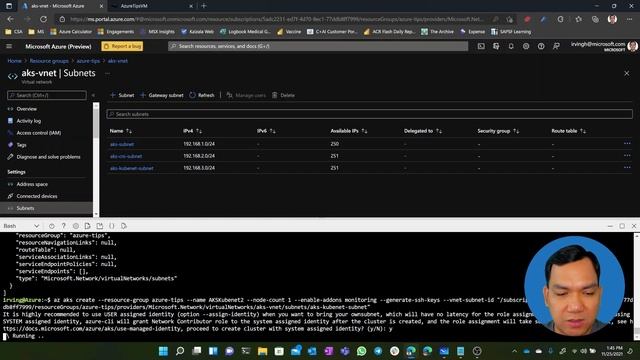The height and width of the screenshot is (360, 640).
Task: Open Azure portal settings gear
Action: (526, 46)
